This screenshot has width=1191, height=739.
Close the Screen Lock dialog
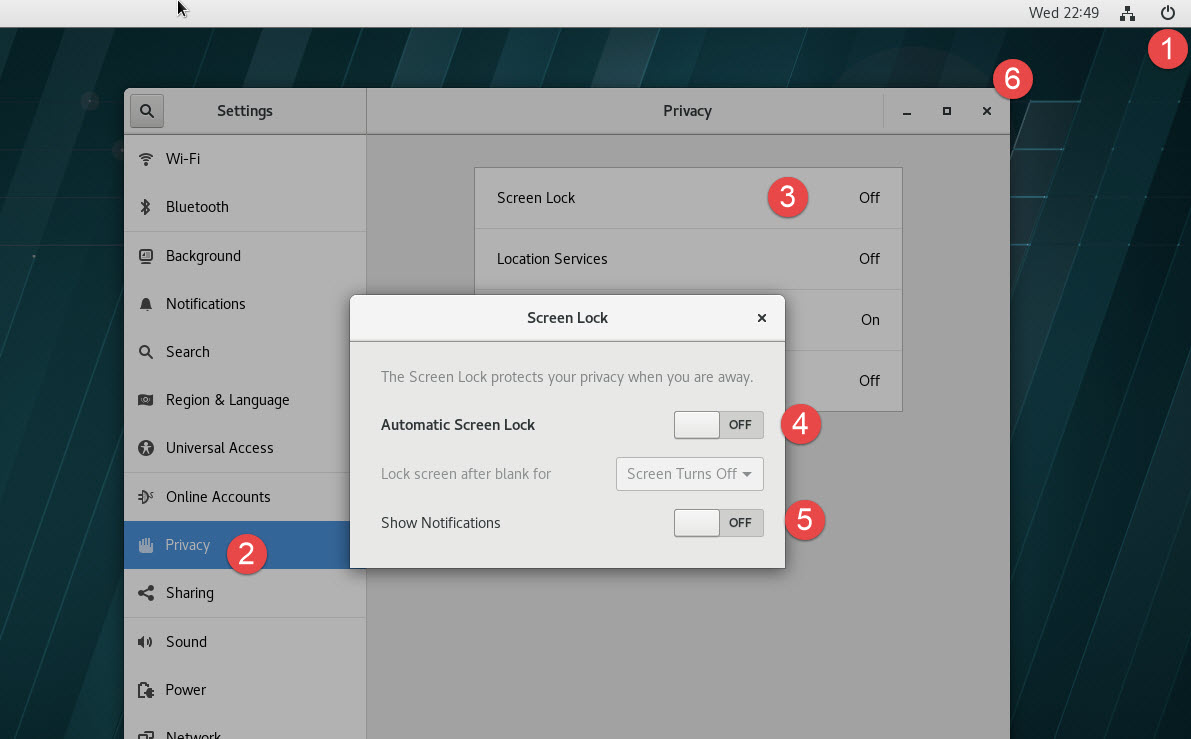pyautogui.click(x=762, y=318)
